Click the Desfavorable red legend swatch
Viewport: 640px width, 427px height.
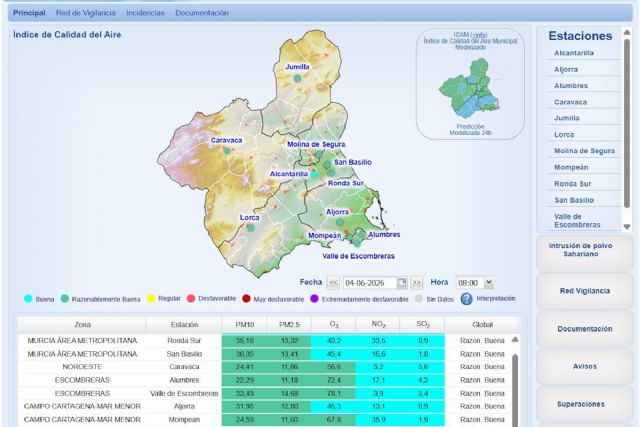[191, 299]
